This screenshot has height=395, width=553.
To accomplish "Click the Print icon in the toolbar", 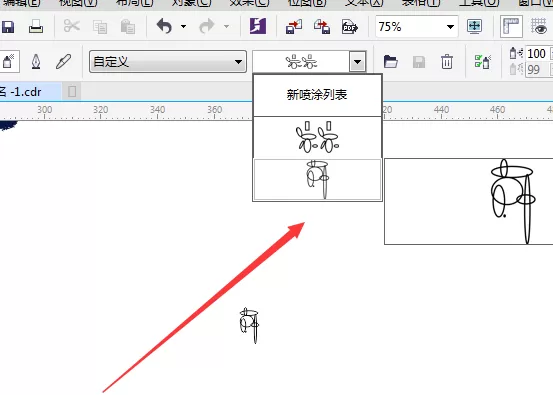I will point(36,26).
